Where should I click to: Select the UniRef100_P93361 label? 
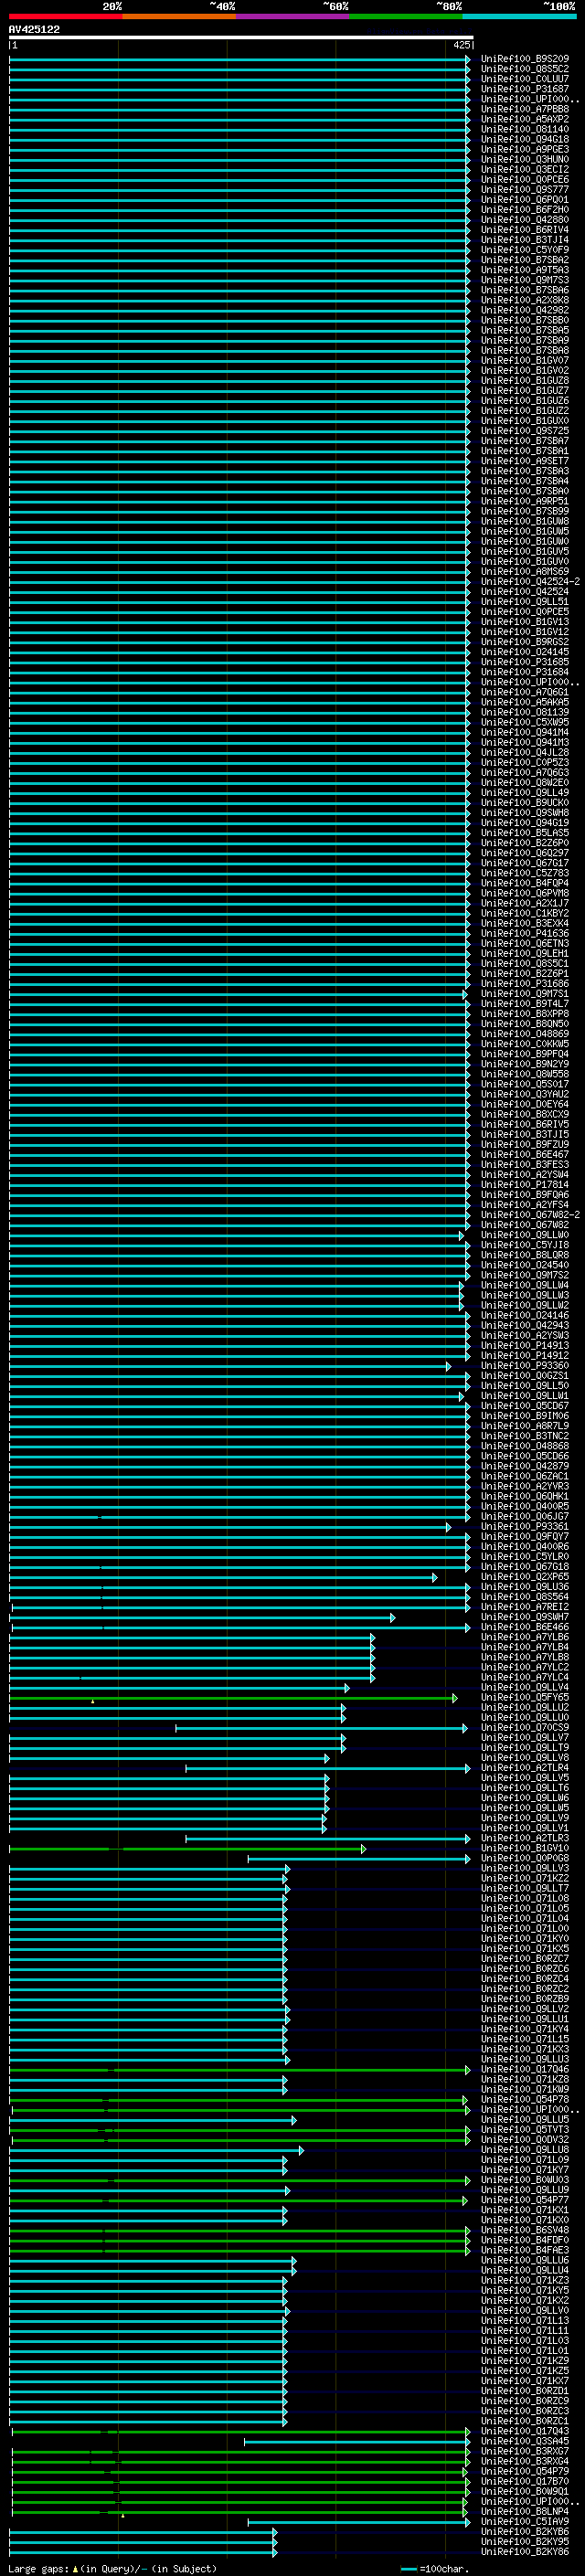coord(525,1527)
